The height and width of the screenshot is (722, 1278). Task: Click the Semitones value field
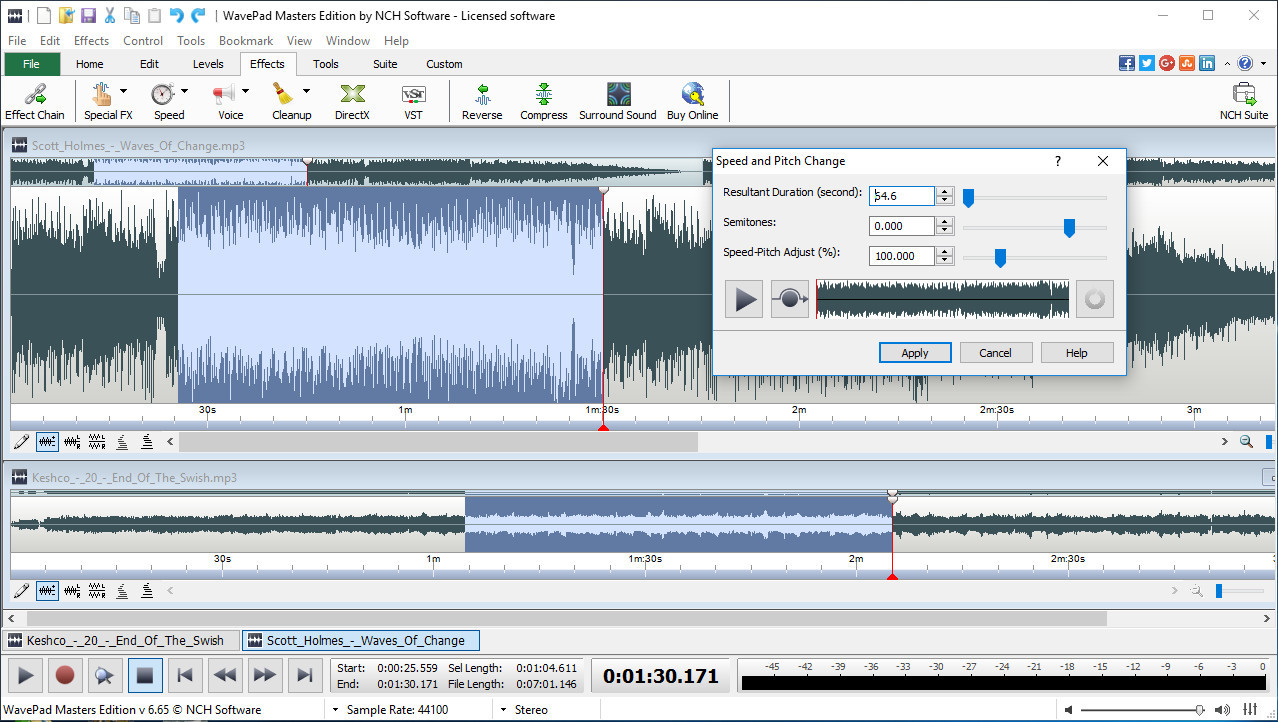902,227
